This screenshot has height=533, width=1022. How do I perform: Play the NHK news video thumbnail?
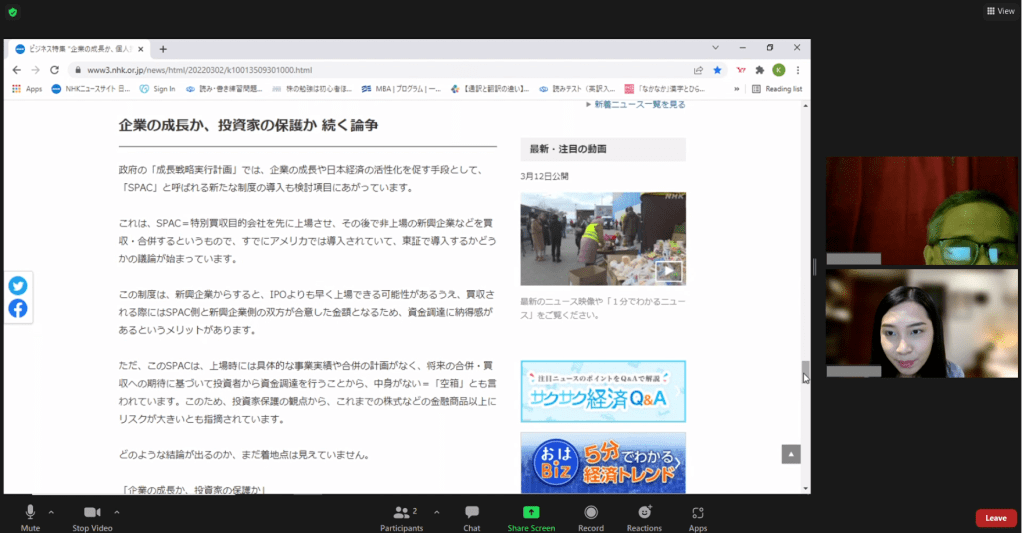[668, 270]
